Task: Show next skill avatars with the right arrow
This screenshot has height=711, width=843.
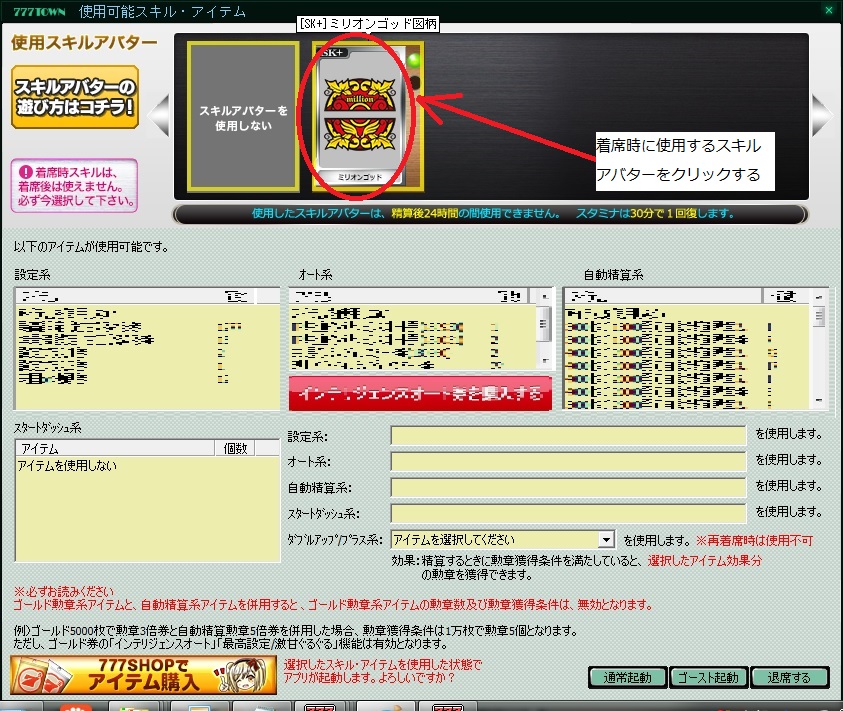Action: click(x=821, y=115)
